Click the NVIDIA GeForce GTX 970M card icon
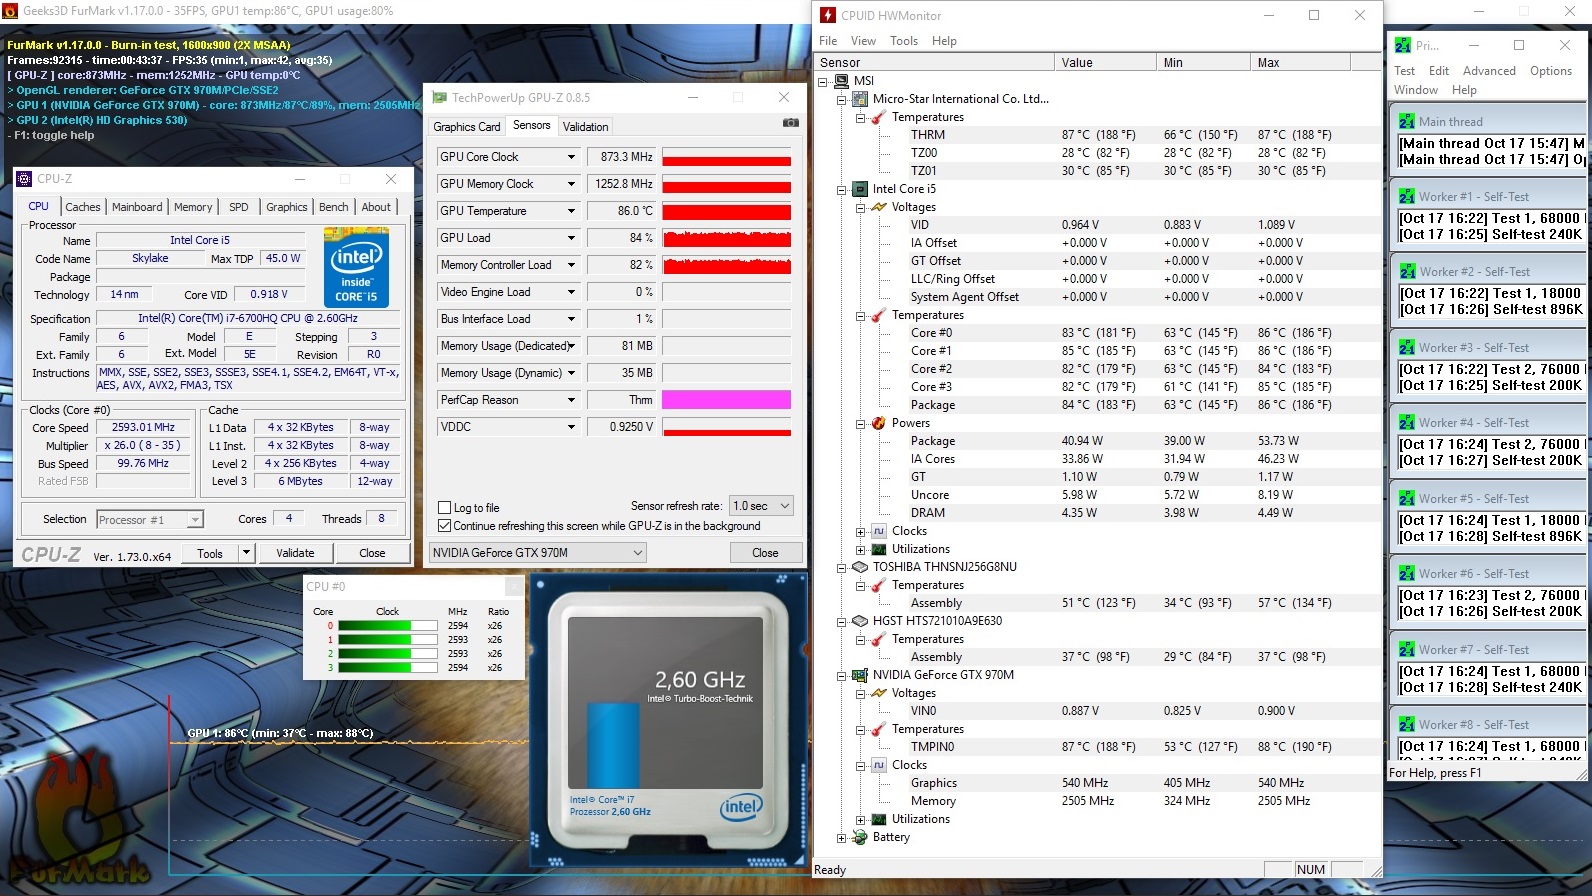 860,675
